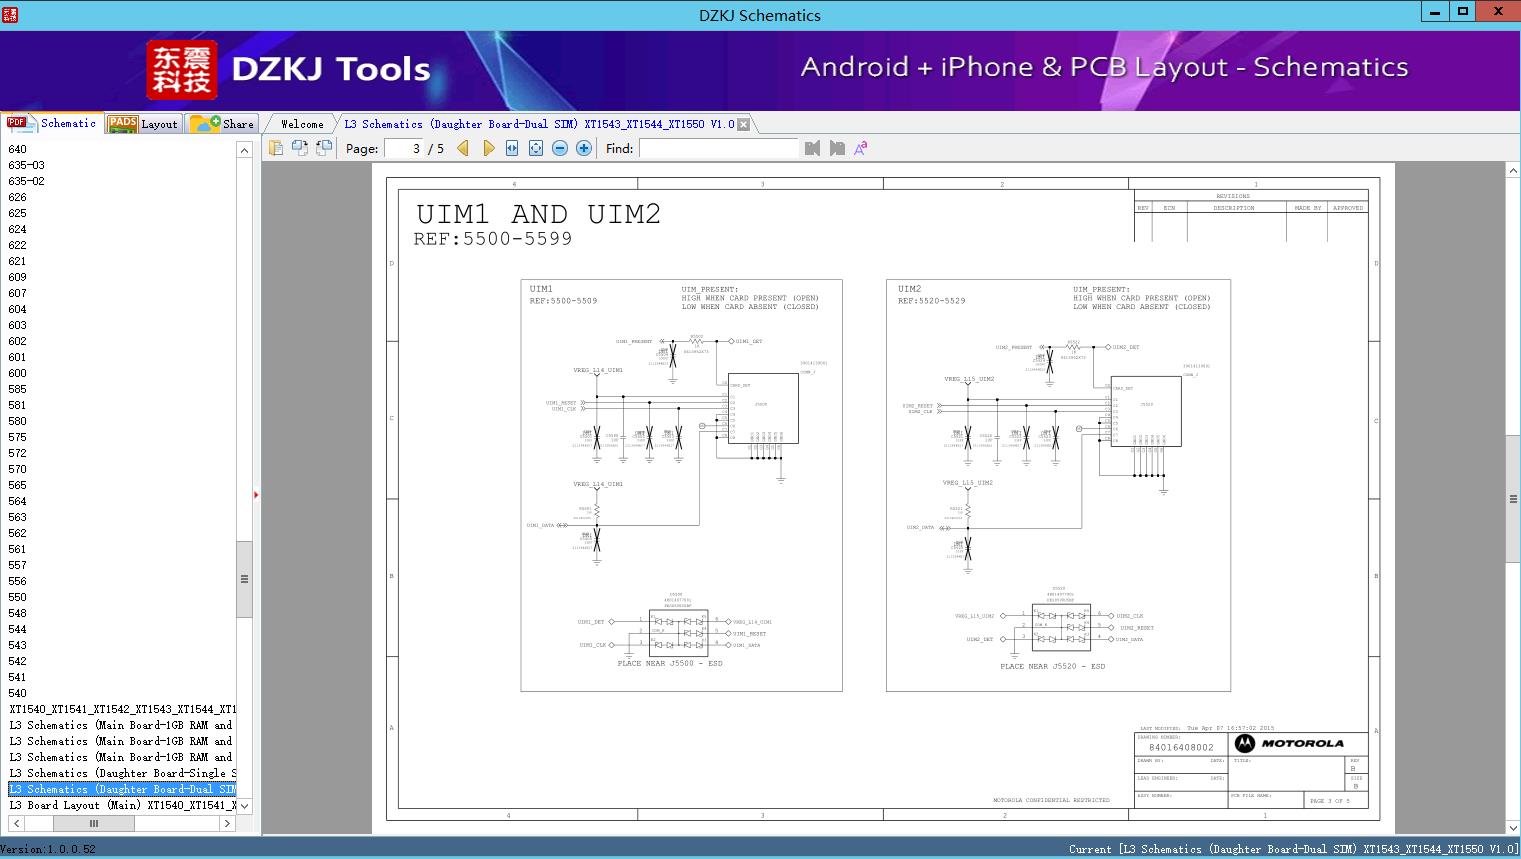The image size is (1521, 859).
Task: Open the Share panel
Action: click(222, 123)
